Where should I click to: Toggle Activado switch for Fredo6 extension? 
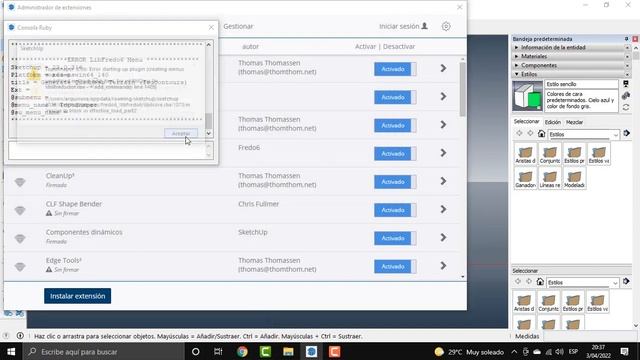click(x=395, y=153)
